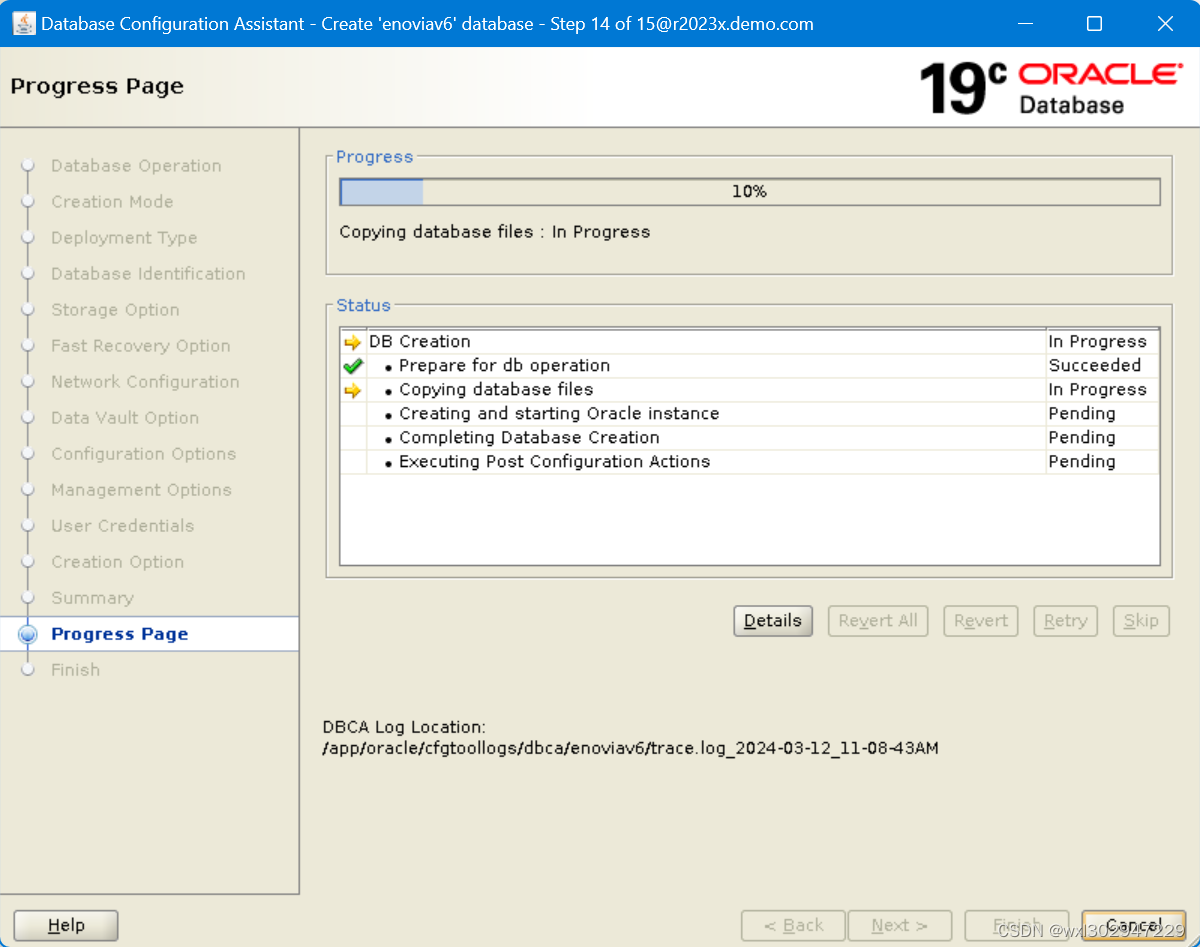Image resolution: width=1200 pixels, height=947 pixels.
Task: Click the 'DBCA Log Location:' label
Action: point(404,728)
